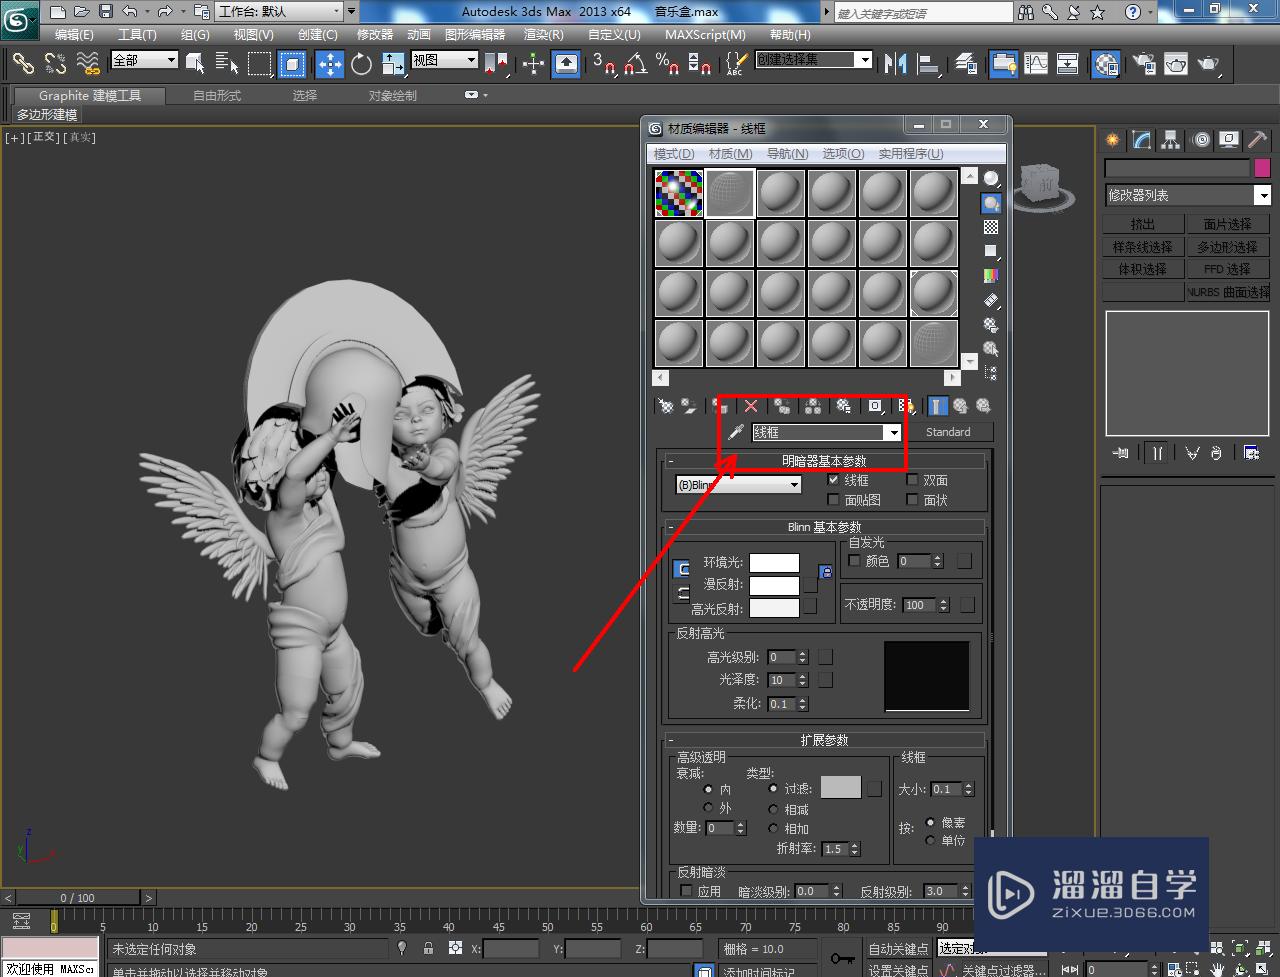Toggle Percent Snap icon

pyautogui.click(x=667, y=64)
